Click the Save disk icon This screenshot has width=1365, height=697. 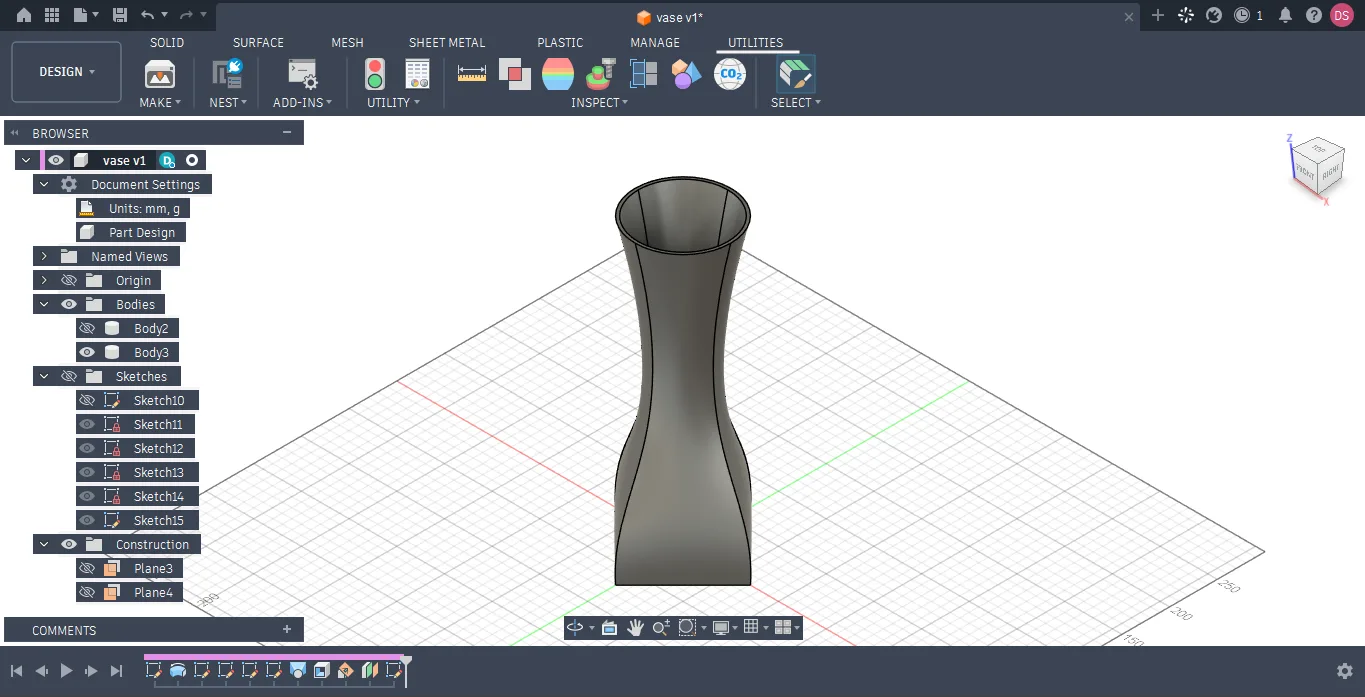click(x=120, y=15)
